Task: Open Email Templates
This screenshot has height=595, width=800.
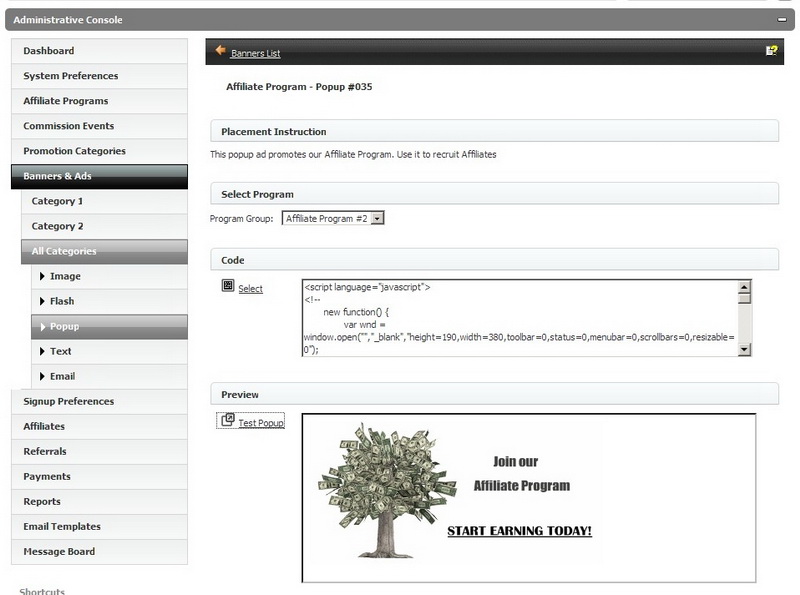Action: click(99, 526)
